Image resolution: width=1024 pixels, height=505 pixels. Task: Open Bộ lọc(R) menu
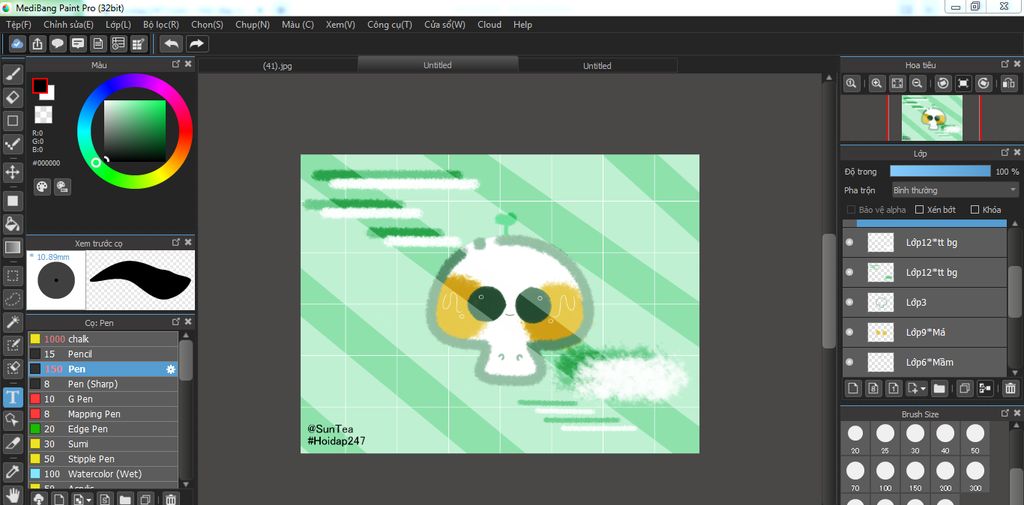[161, 24]
